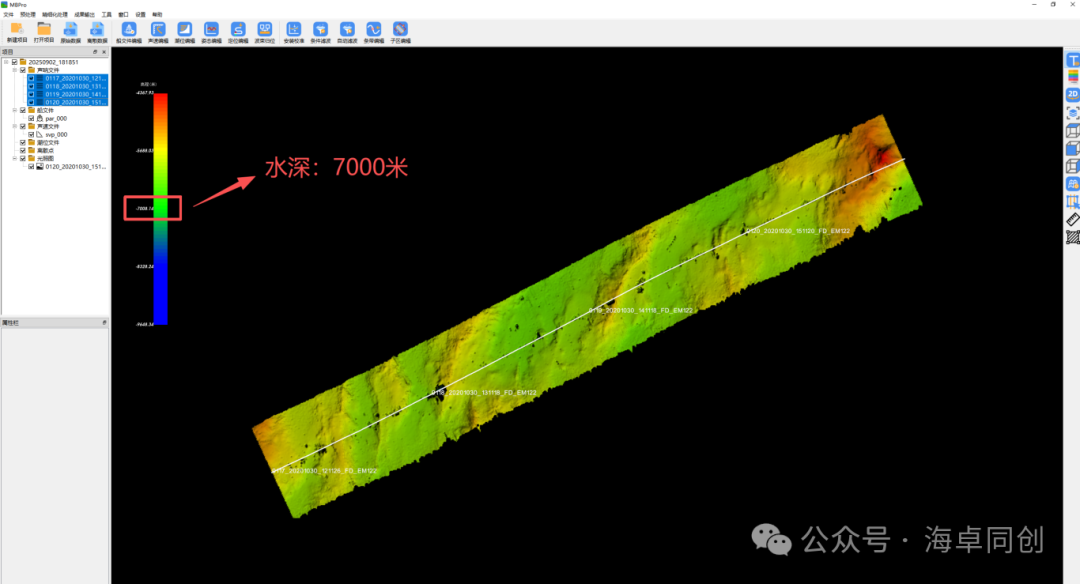Close the 项目 panel
This screenshot has height=584, width=1080.
click(105, 51)
